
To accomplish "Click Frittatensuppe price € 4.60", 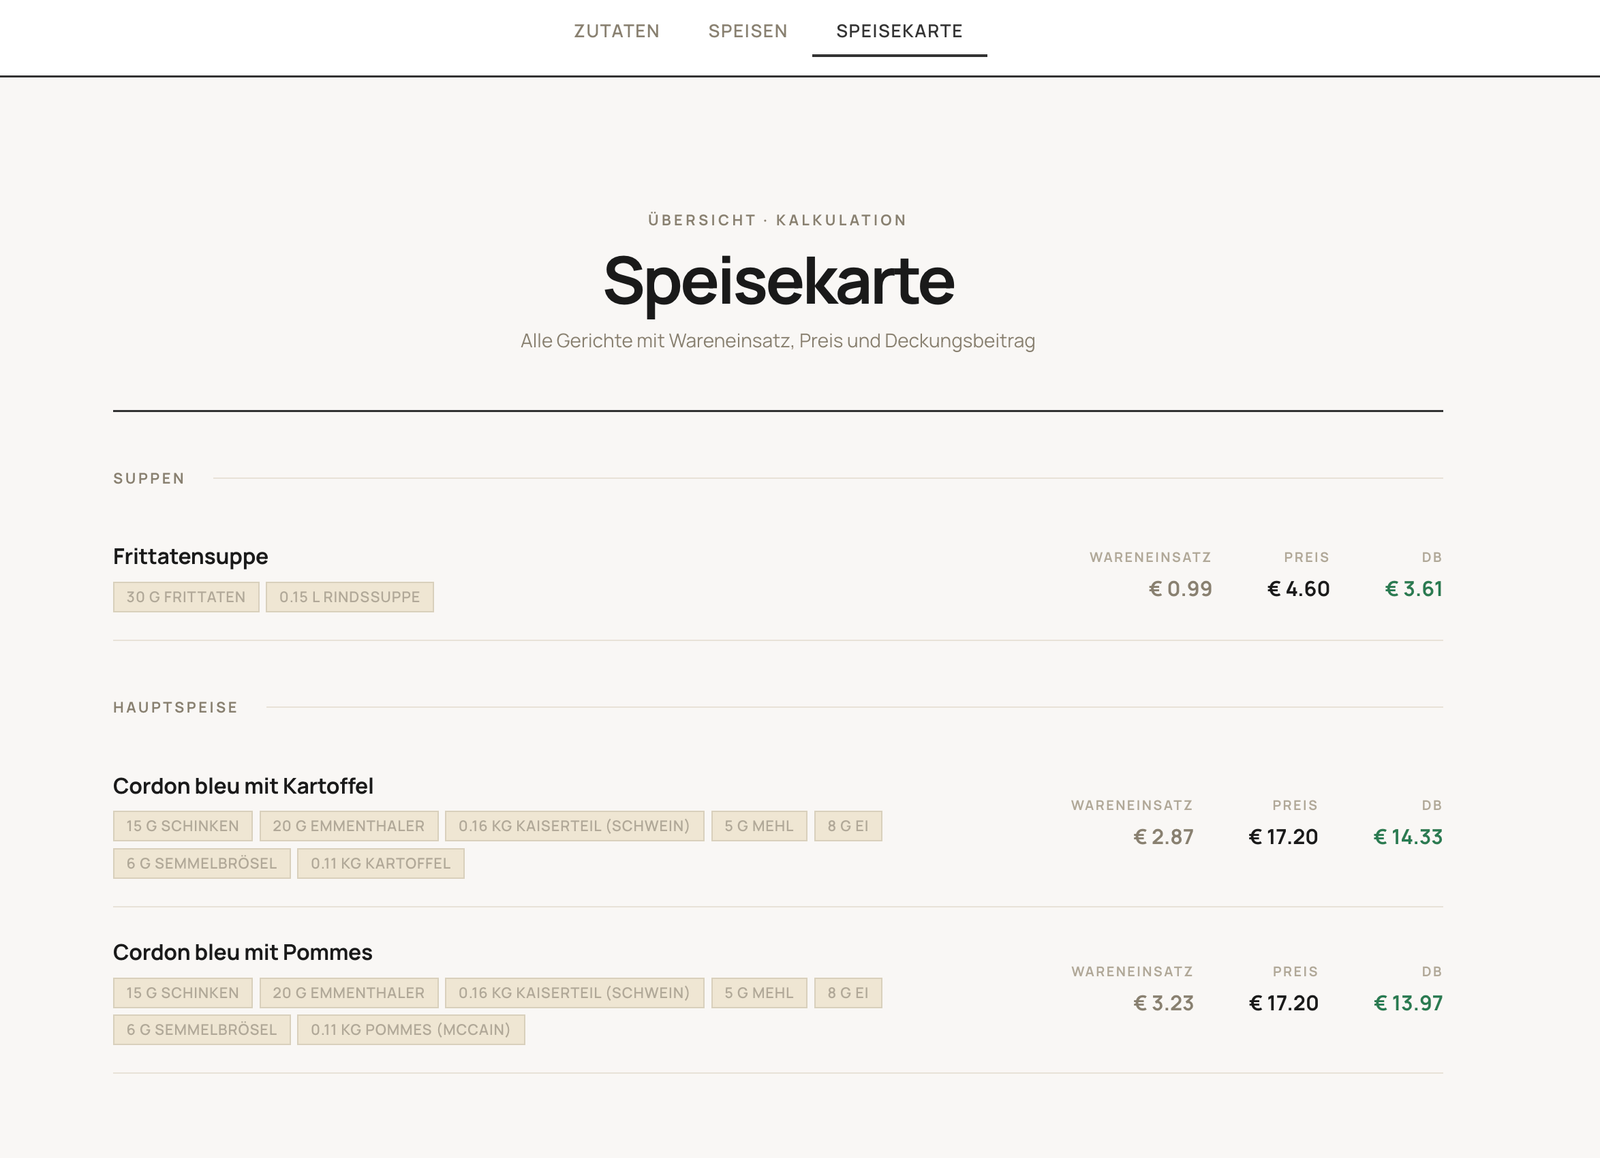I will tap(1298, 589).
